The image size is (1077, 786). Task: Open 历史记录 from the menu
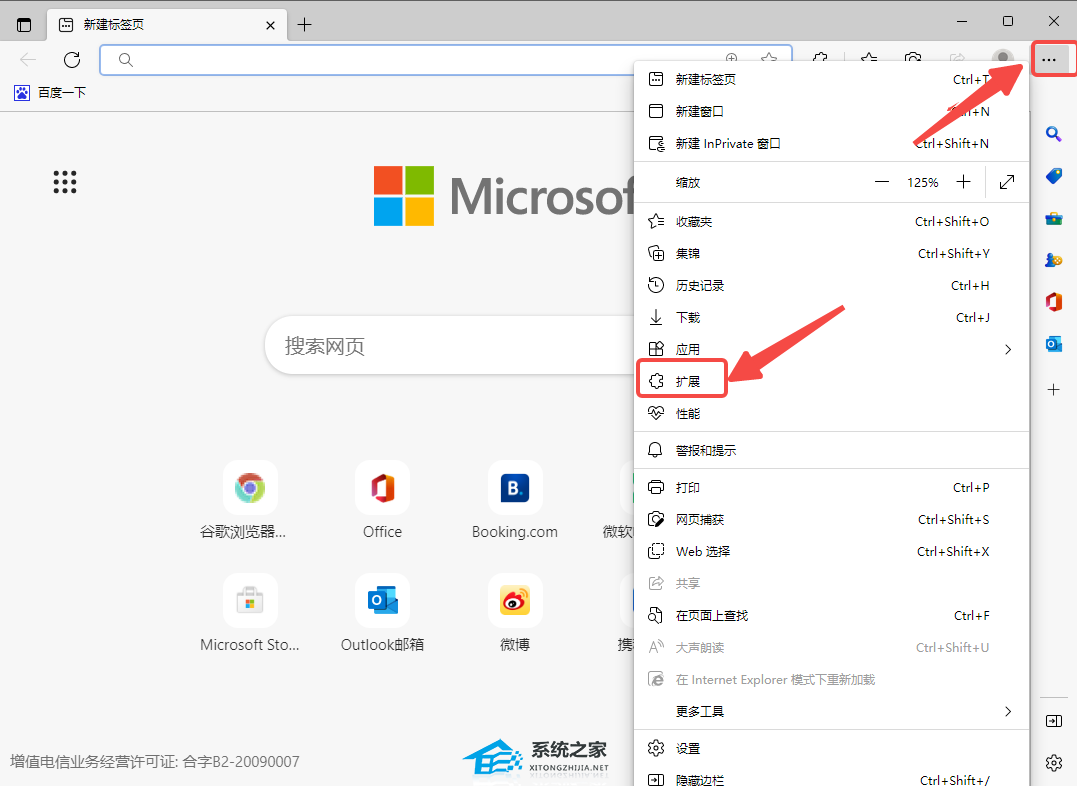click(831, 285)
